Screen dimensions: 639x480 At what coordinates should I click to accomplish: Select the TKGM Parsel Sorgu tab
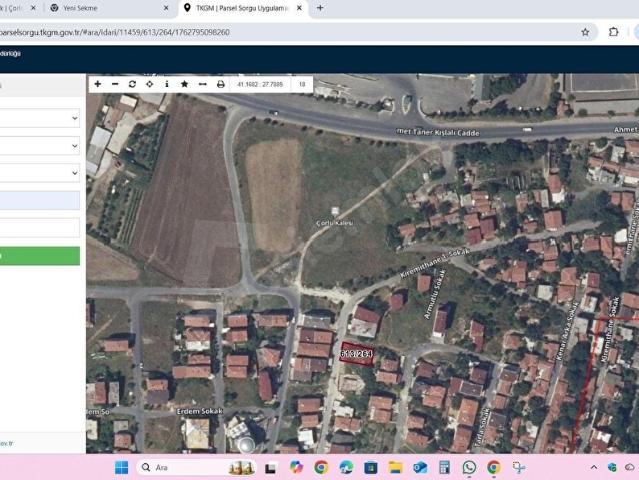pyautogui.click(x=242, y=8)
